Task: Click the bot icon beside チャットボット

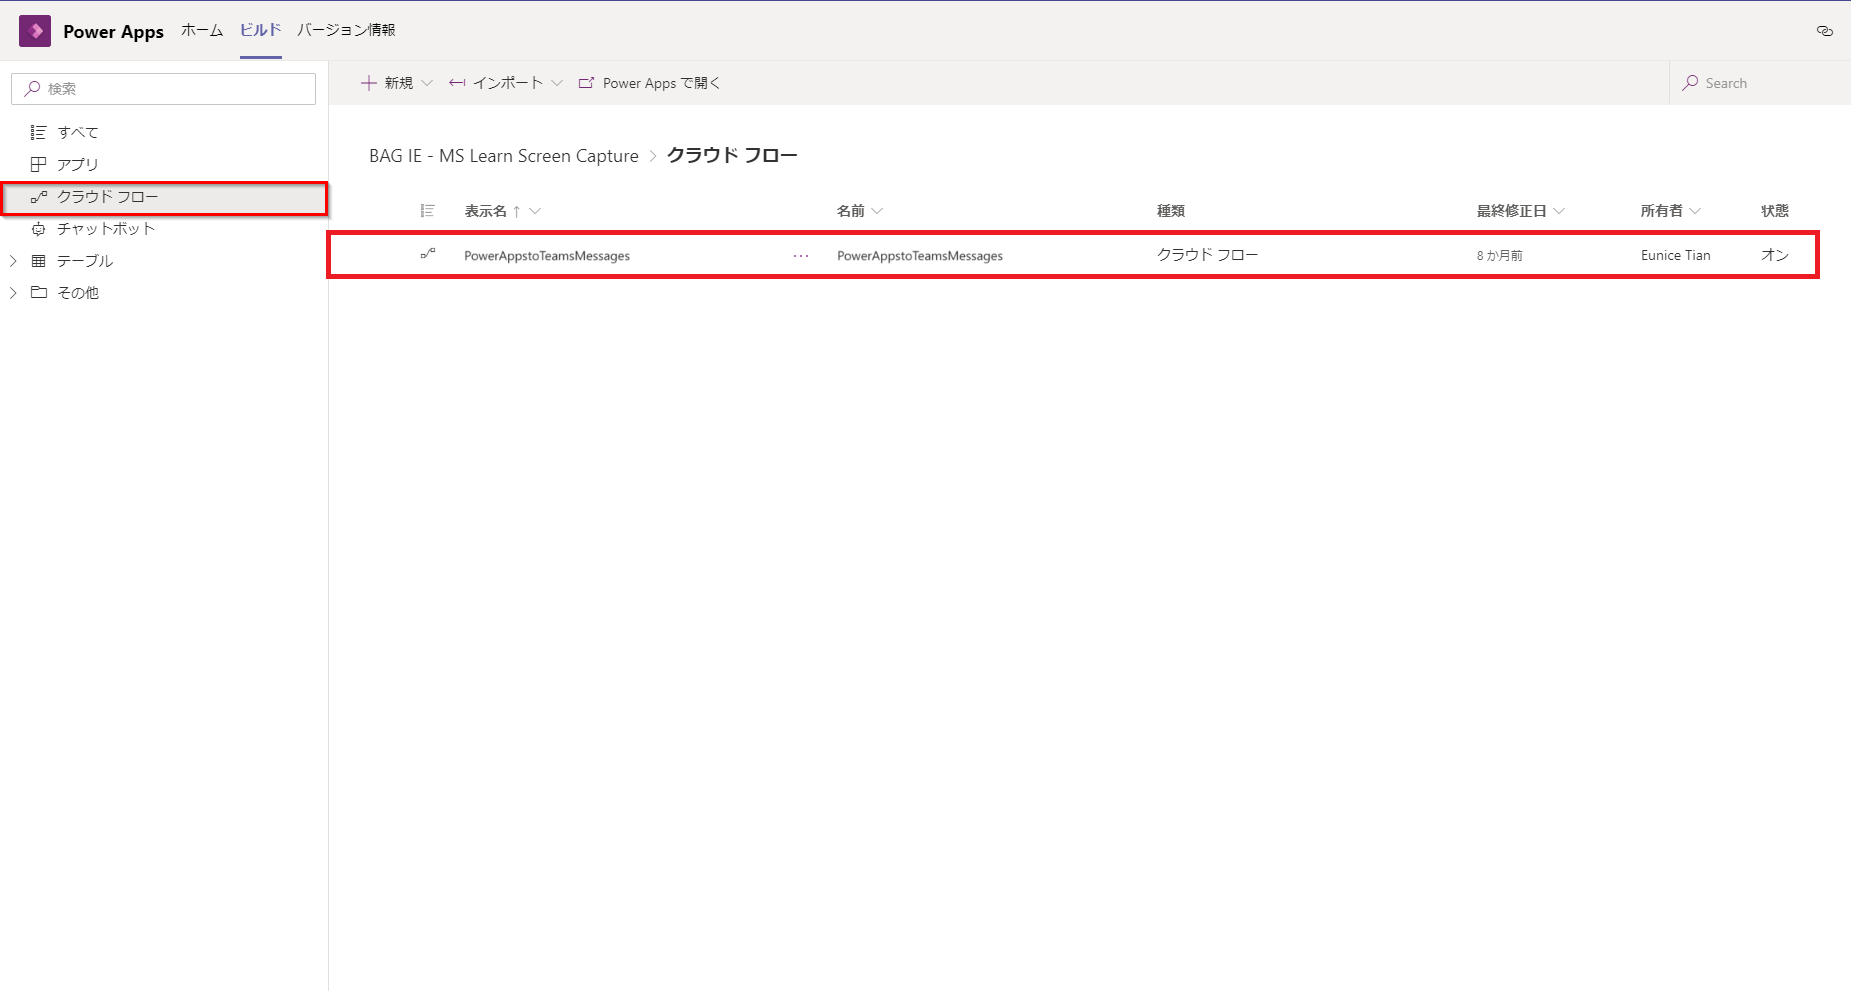Action: (x=38, y=229)
